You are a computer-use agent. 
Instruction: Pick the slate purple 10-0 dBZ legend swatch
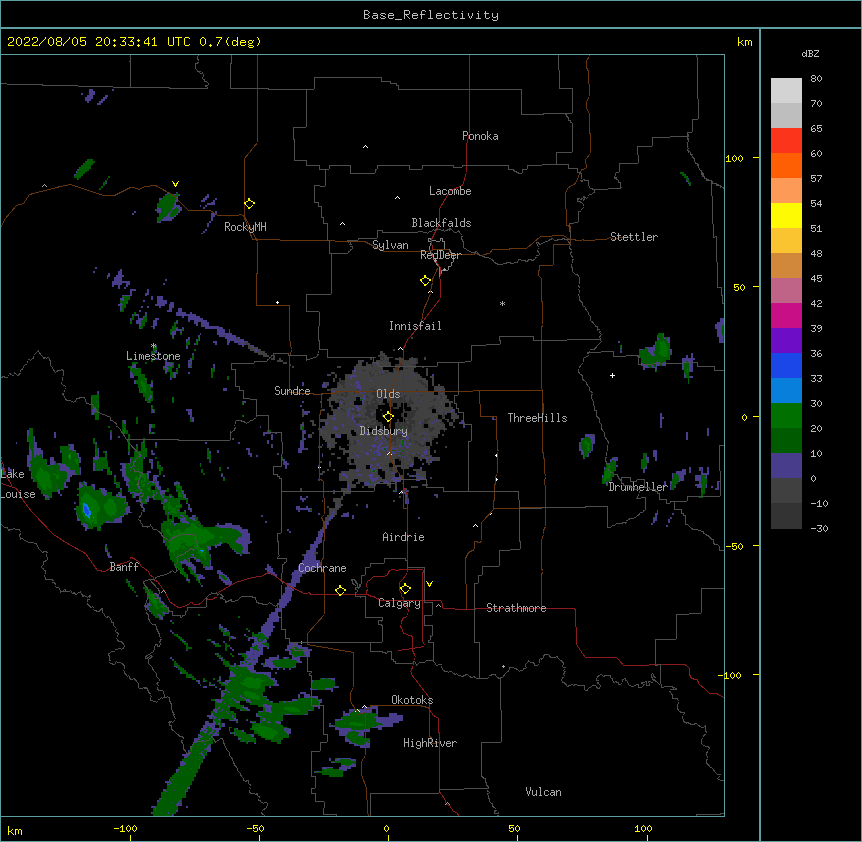pos(786,466)
